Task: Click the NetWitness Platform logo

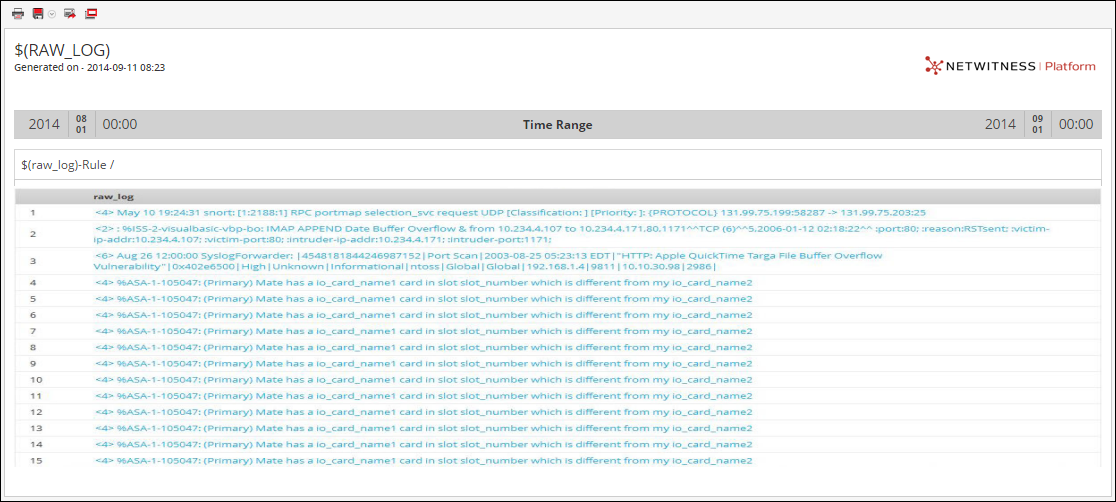Action: (x=1010, y=66)
